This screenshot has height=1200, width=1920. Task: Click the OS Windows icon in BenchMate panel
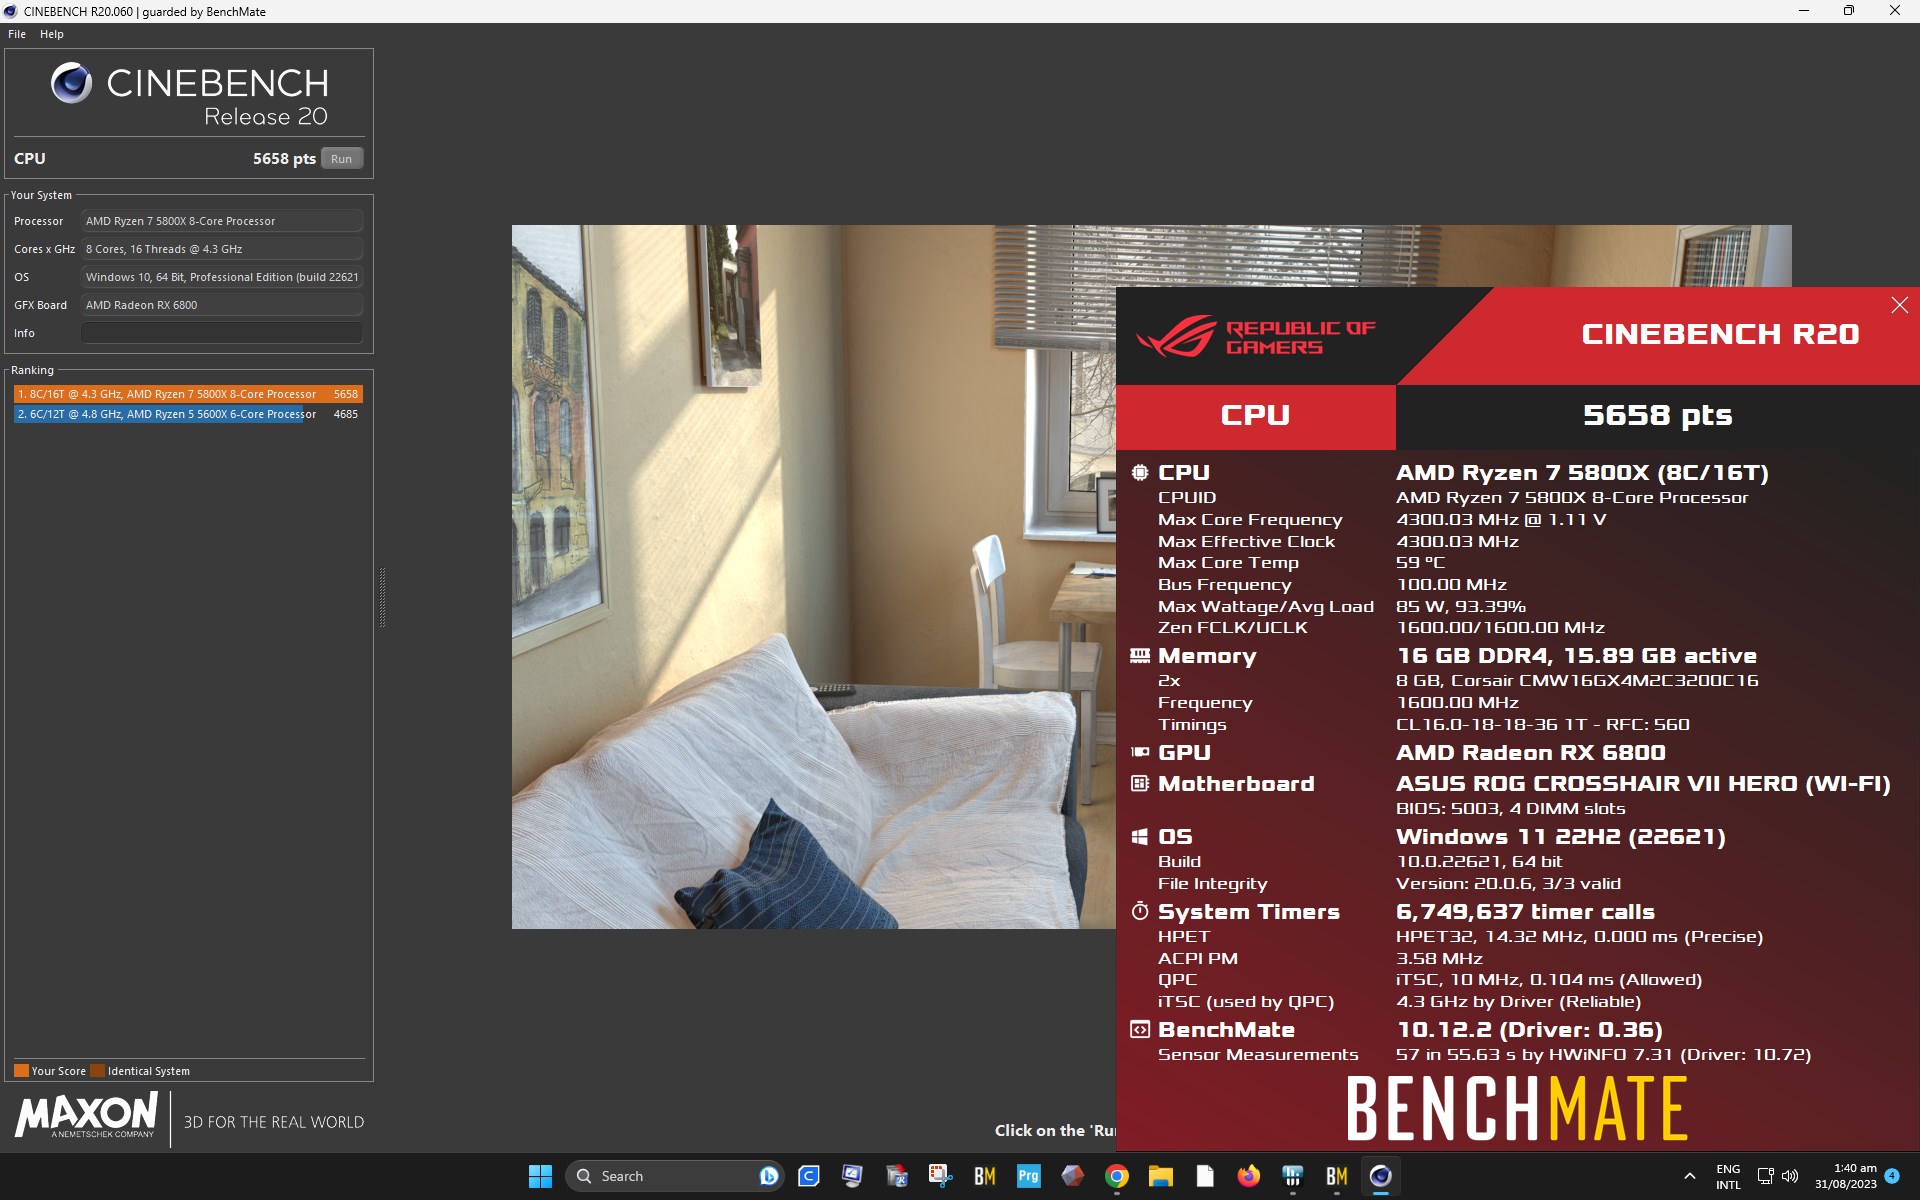[x=1140, y=836]
